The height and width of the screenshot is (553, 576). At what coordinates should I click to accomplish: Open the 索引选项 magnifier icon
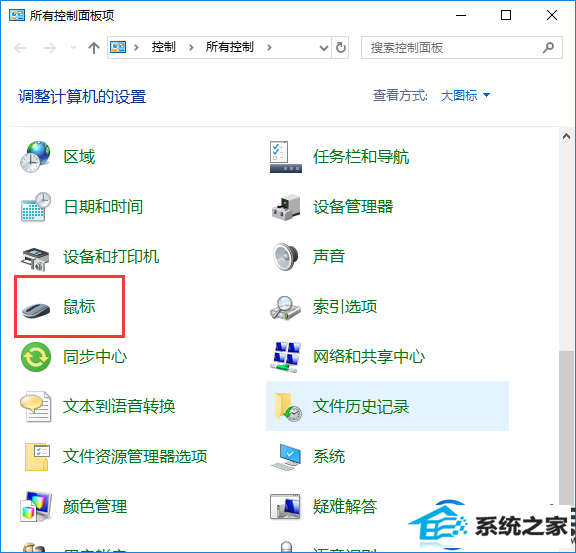tap(285, 308)
